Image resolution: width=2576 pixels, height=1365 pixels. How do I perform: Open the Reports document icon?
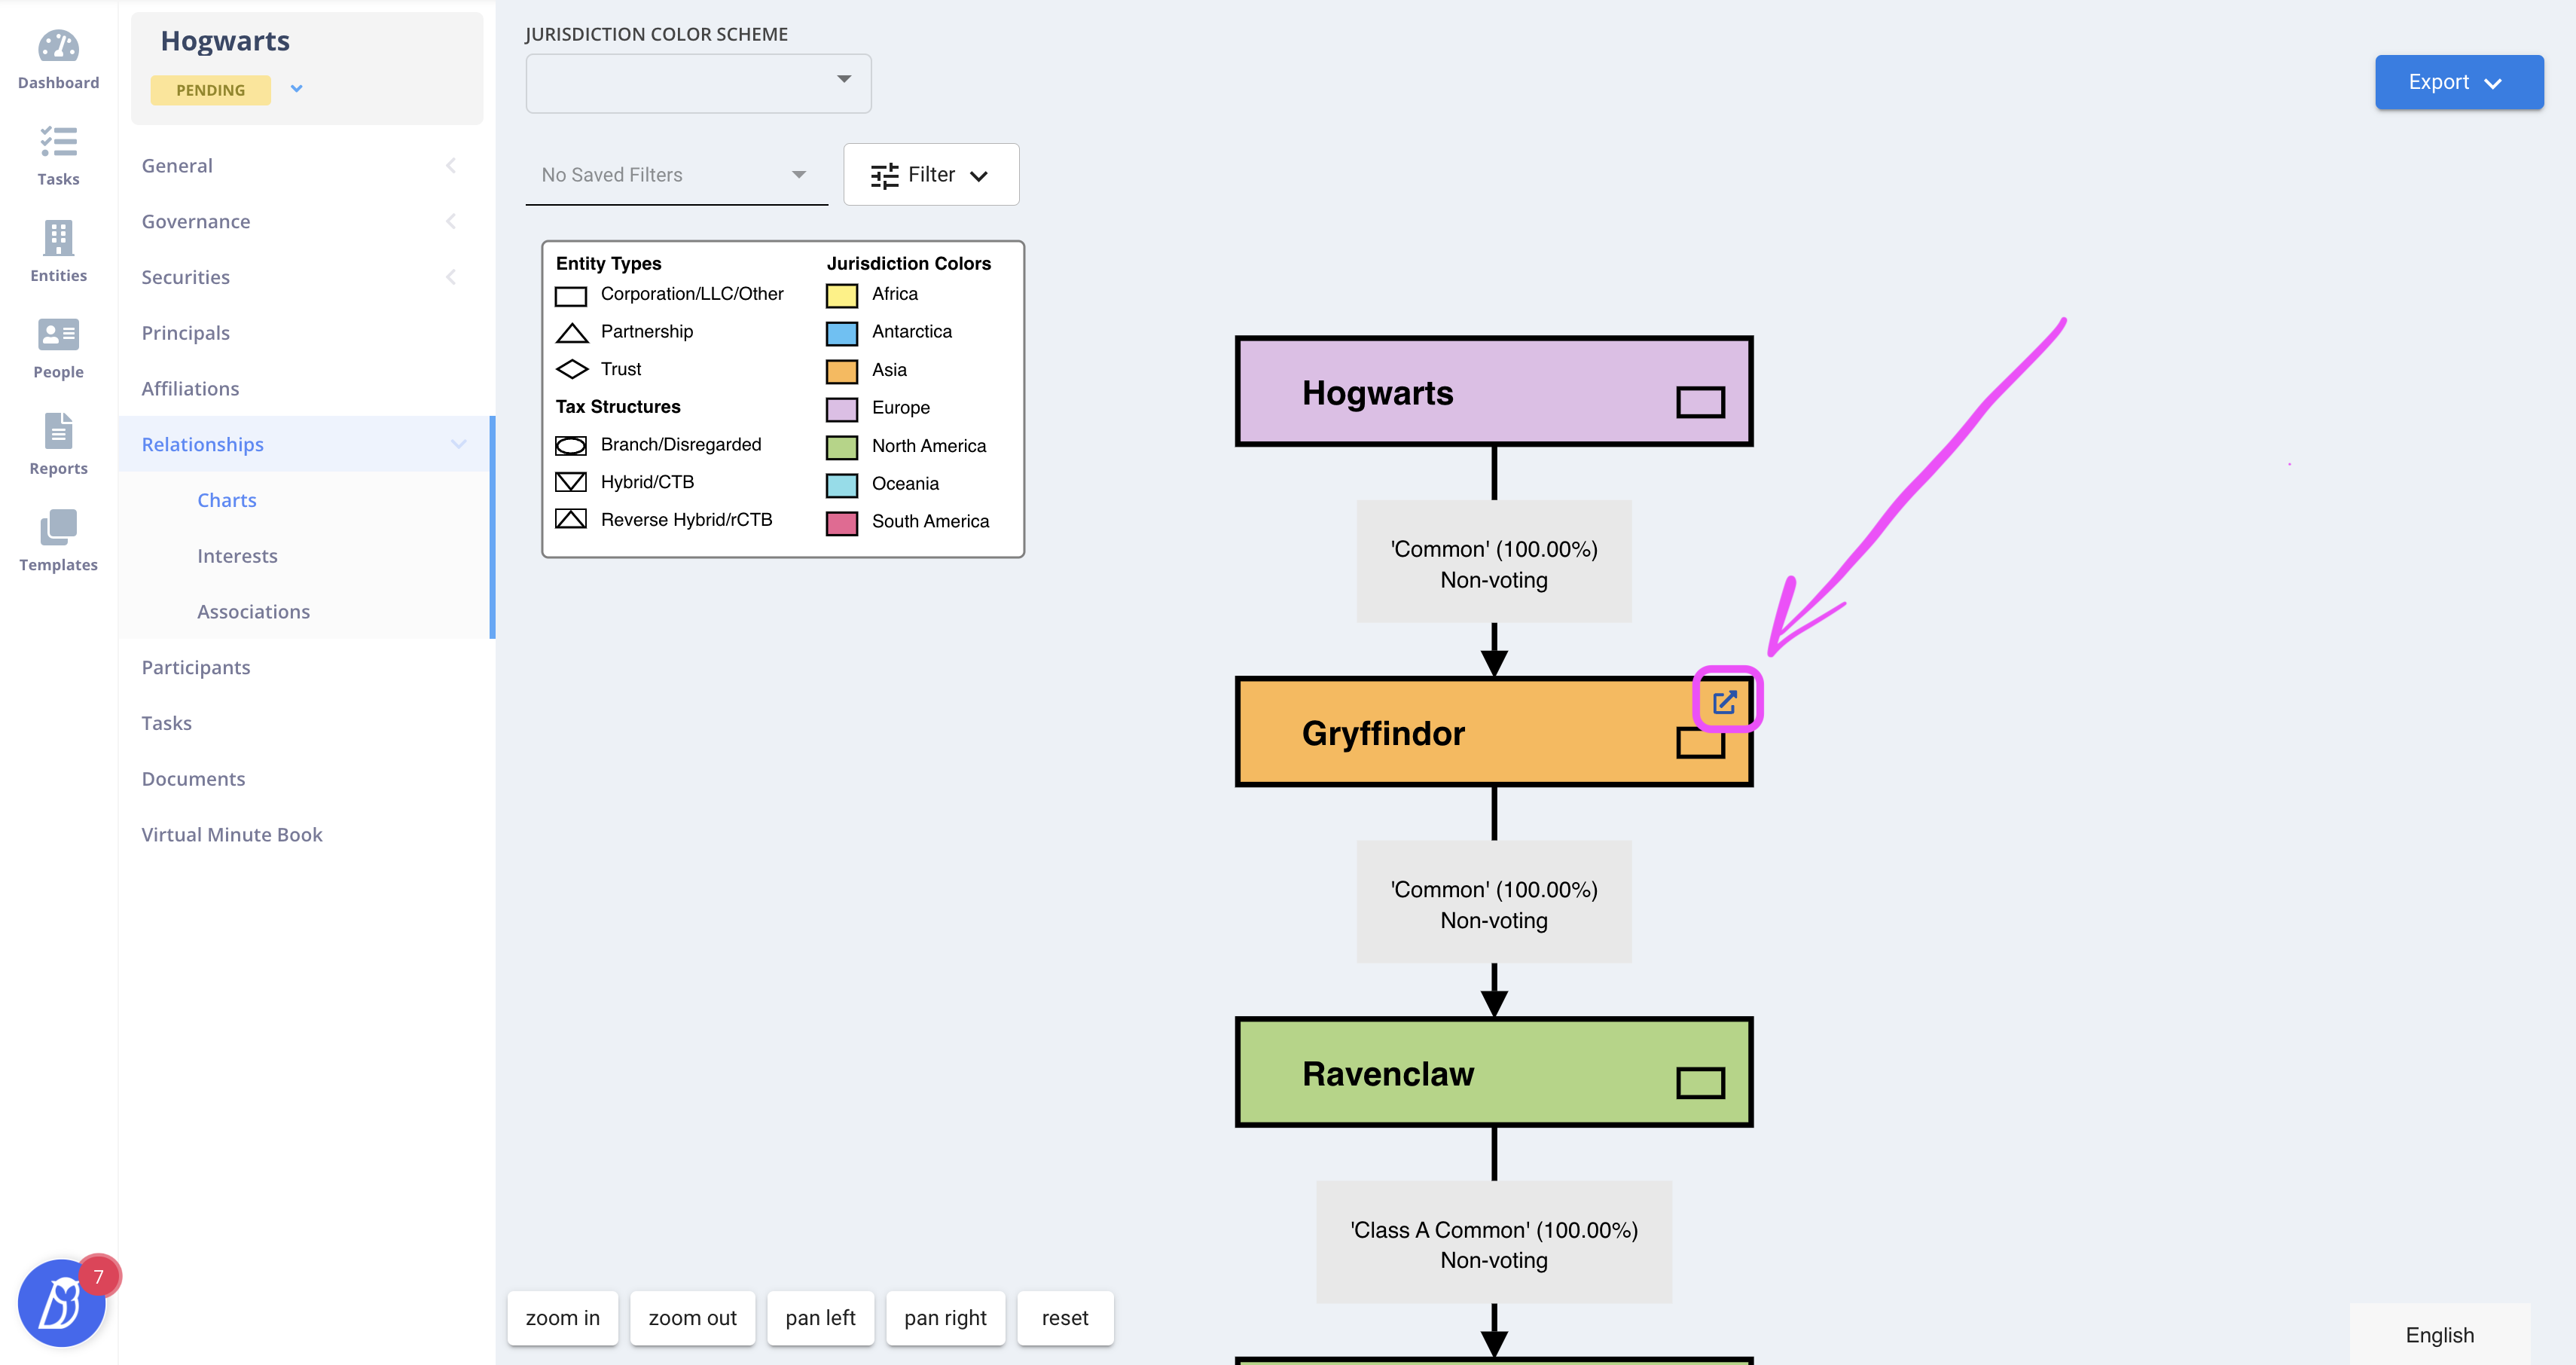(x=58, y=431)
